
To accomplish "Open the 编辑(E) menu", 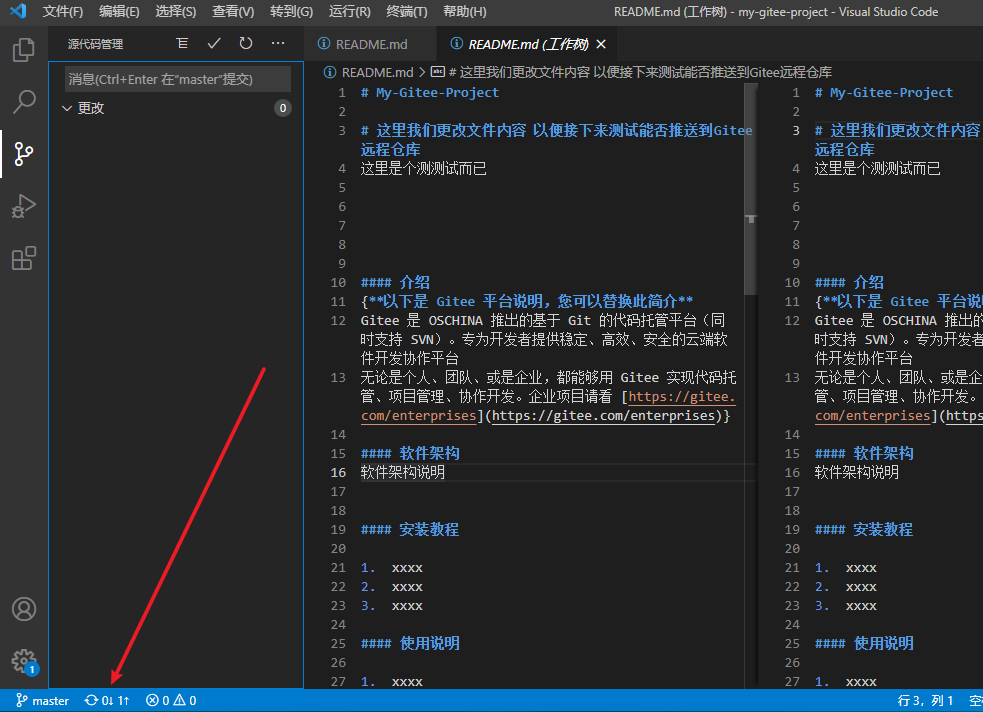I will 119,11.
